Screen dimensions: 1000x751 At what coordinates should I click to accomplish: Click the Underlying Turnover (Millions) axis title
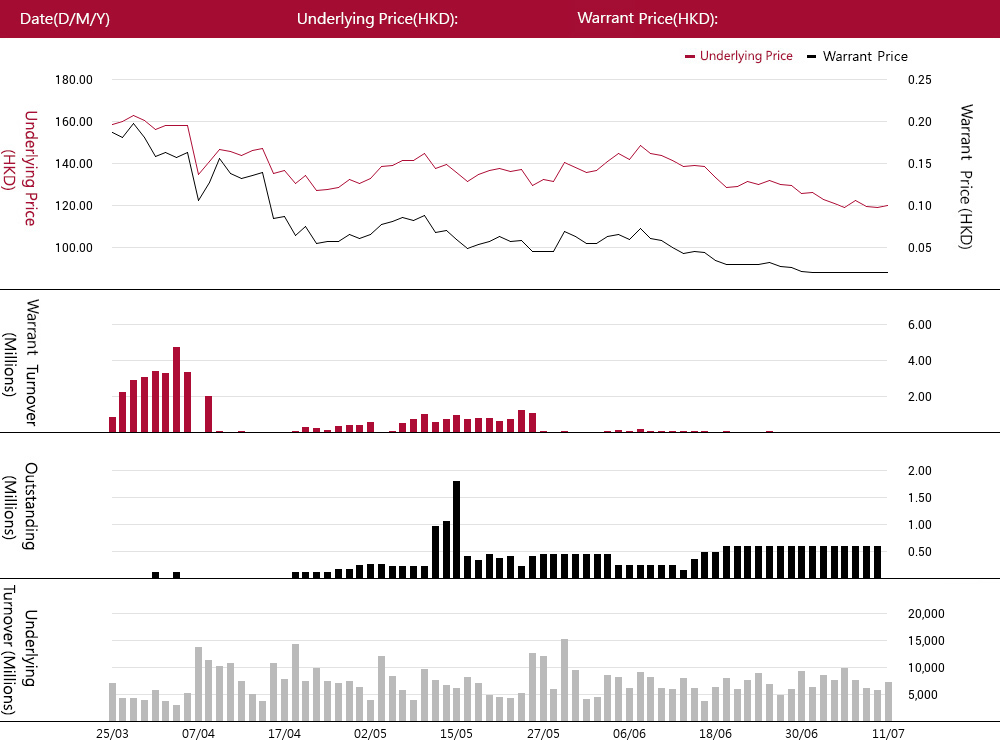[x=19, y=650]
